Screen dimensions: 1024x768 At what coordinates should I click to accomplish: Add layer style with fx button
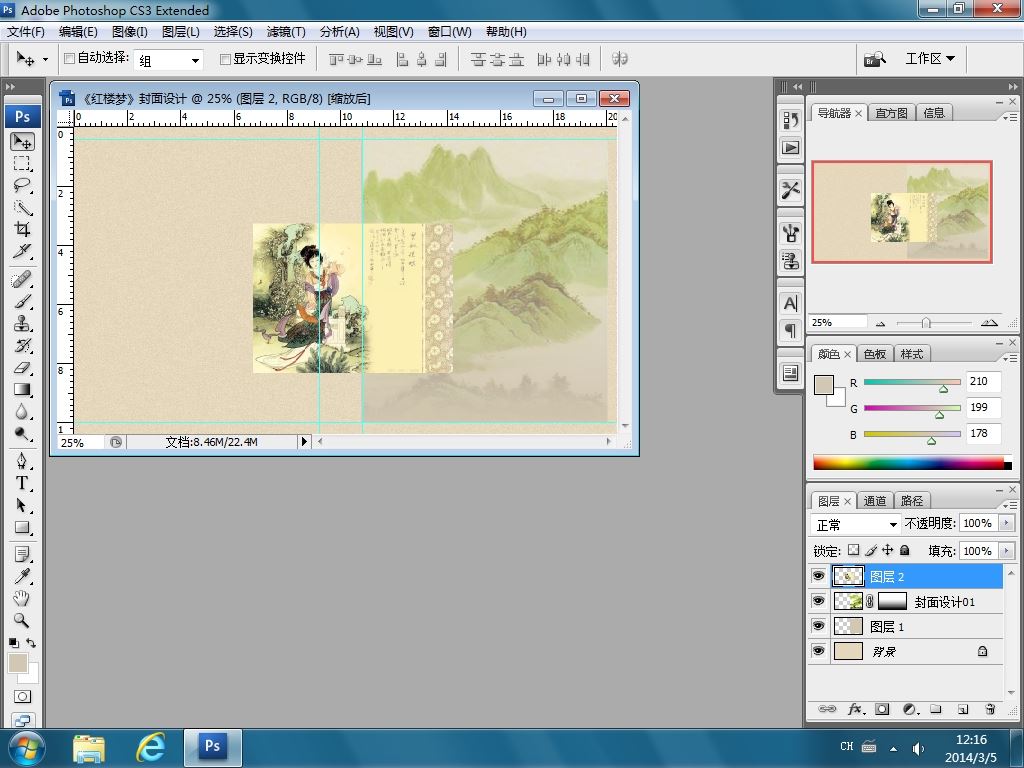coord(856,709)
